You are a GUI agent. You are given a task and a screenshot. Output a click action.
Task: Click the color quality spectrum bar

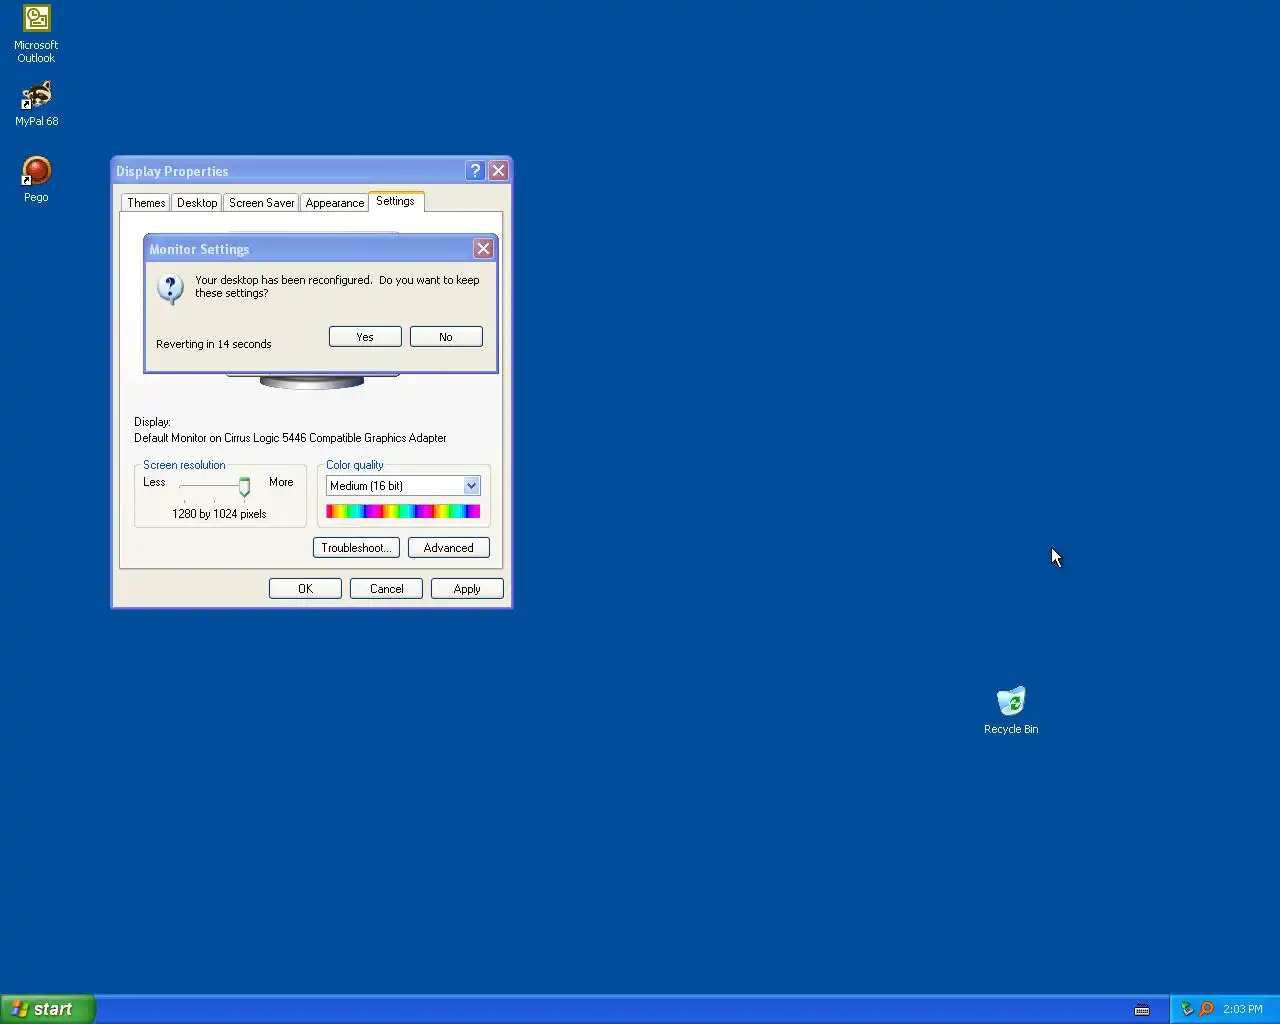(x=403, y=512)
